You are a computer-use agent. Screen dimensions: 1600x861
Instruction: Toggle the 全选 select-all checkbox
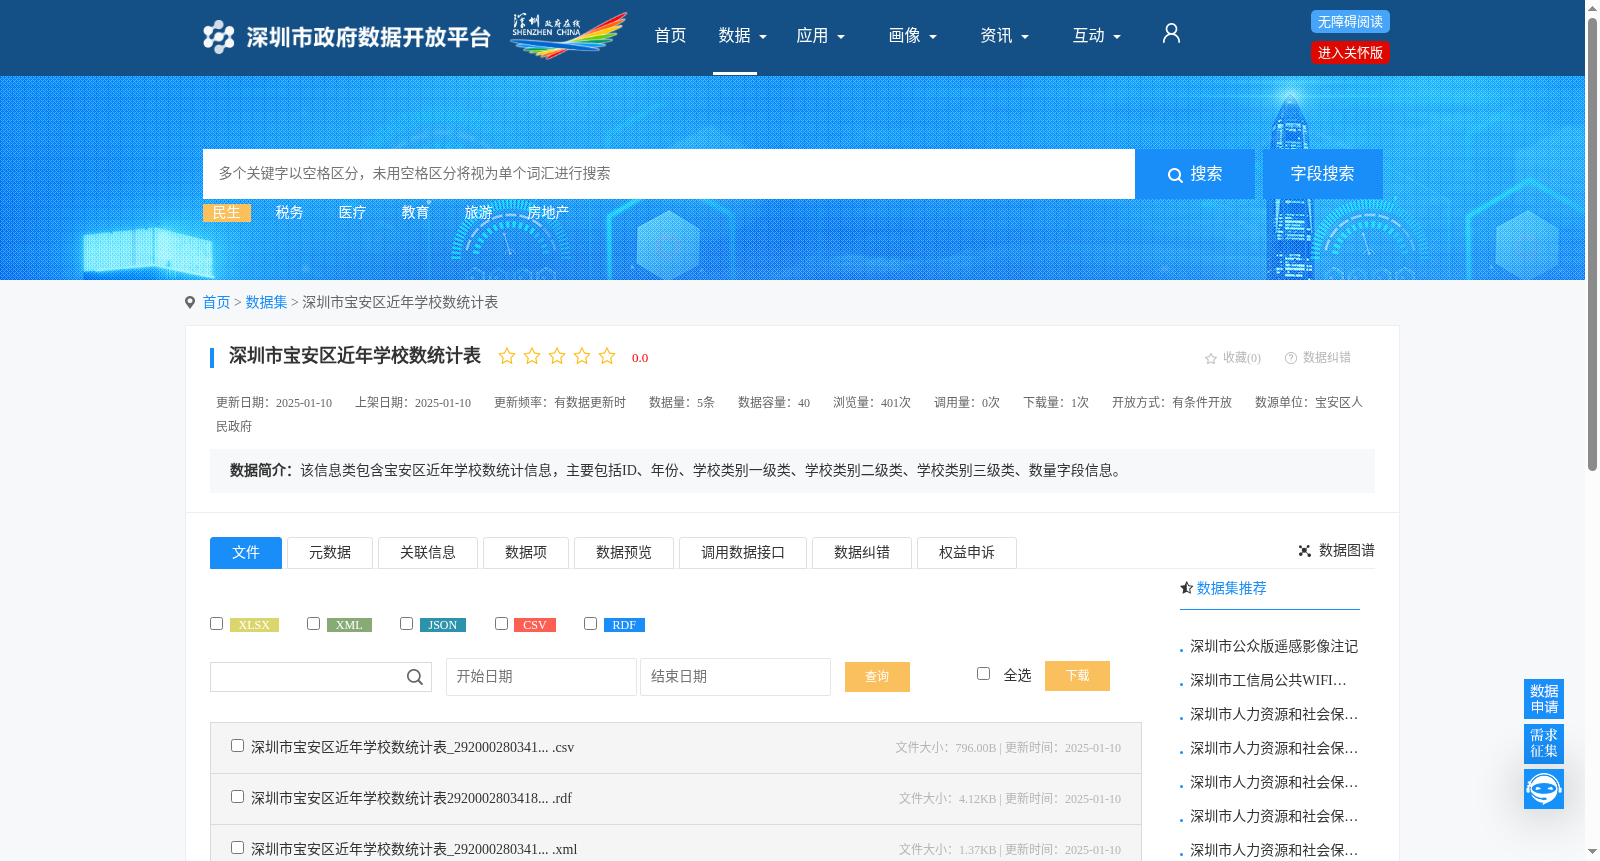pyautogui.click(x=983, y=674)
